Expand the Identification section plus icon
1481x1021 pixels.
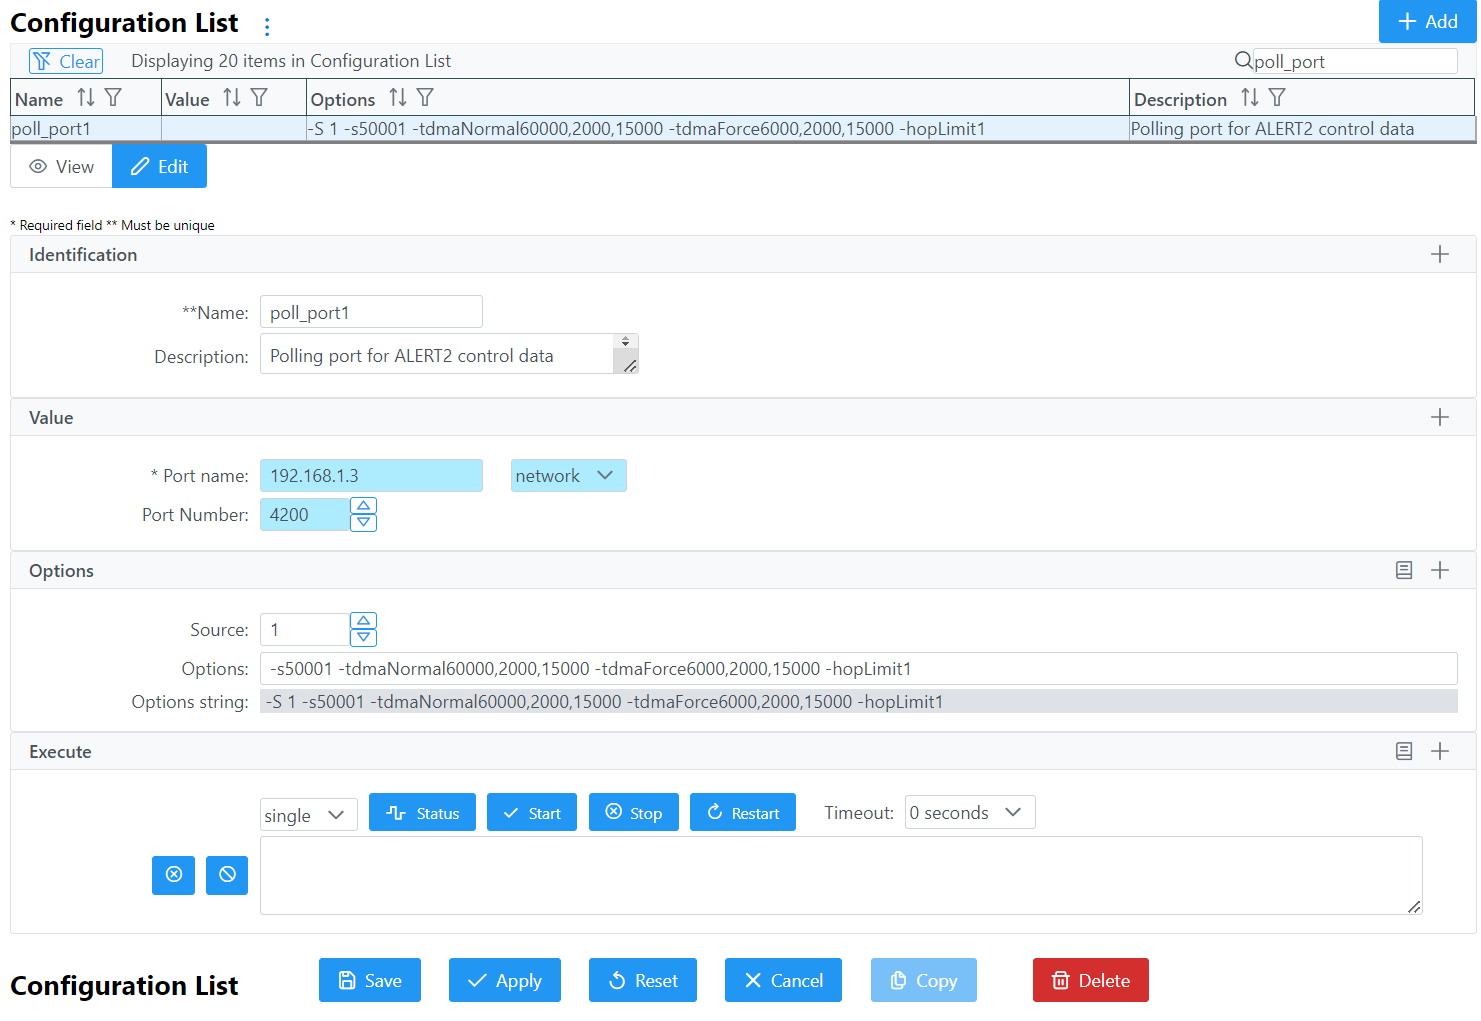click(x=1439, y=255)
